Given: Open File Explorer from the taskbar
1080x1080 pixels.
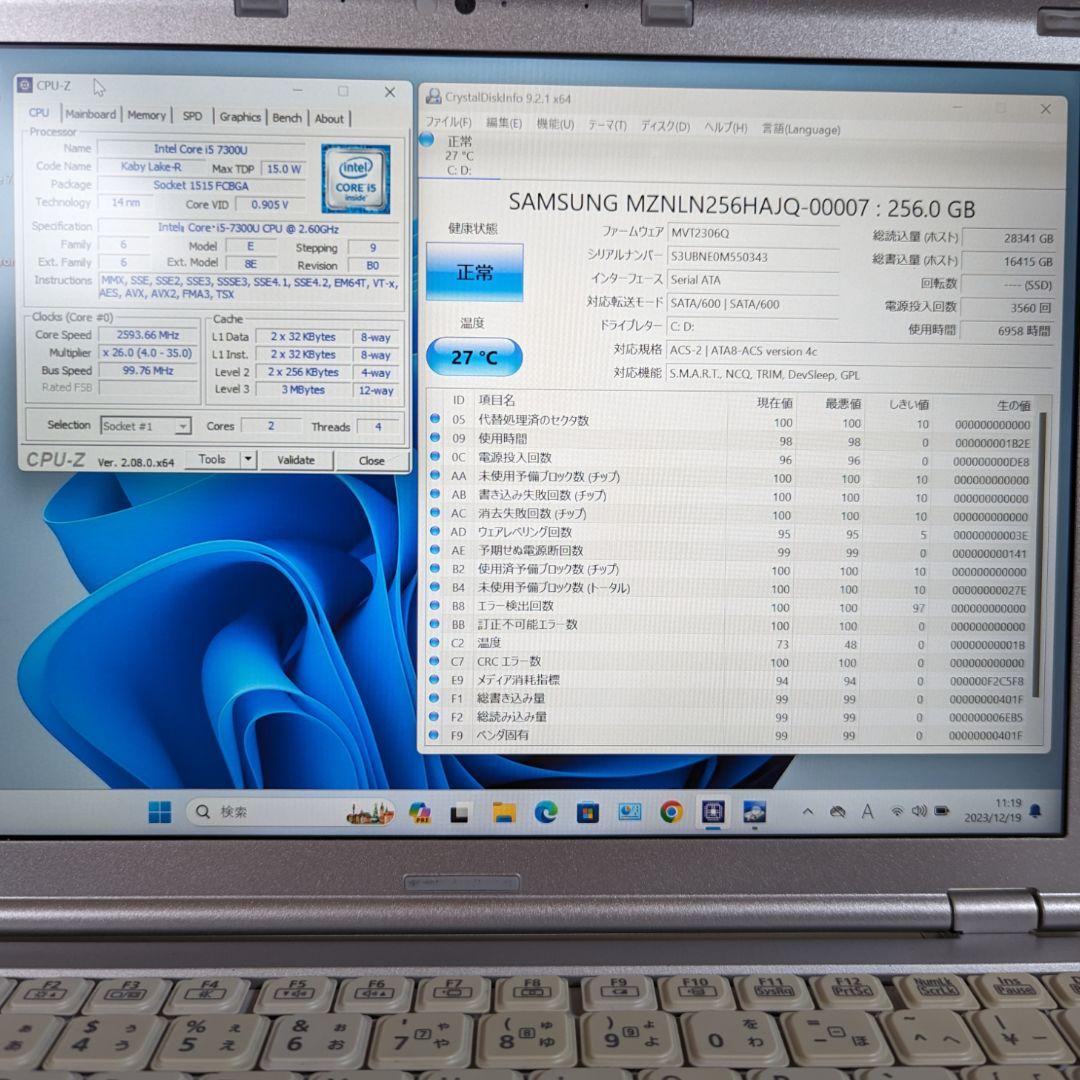Looking at the screenshot, I should click(503, 813).
